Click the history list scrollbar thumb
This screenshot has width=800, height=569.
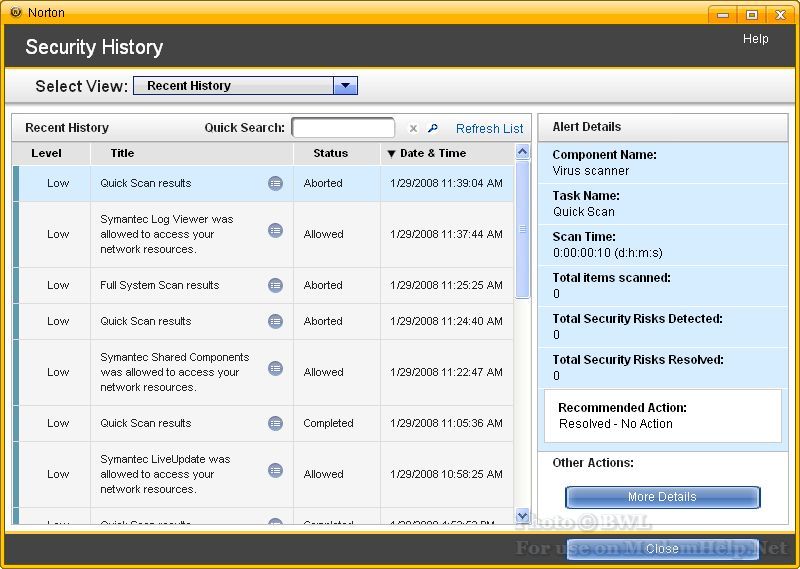coord(522,229)
